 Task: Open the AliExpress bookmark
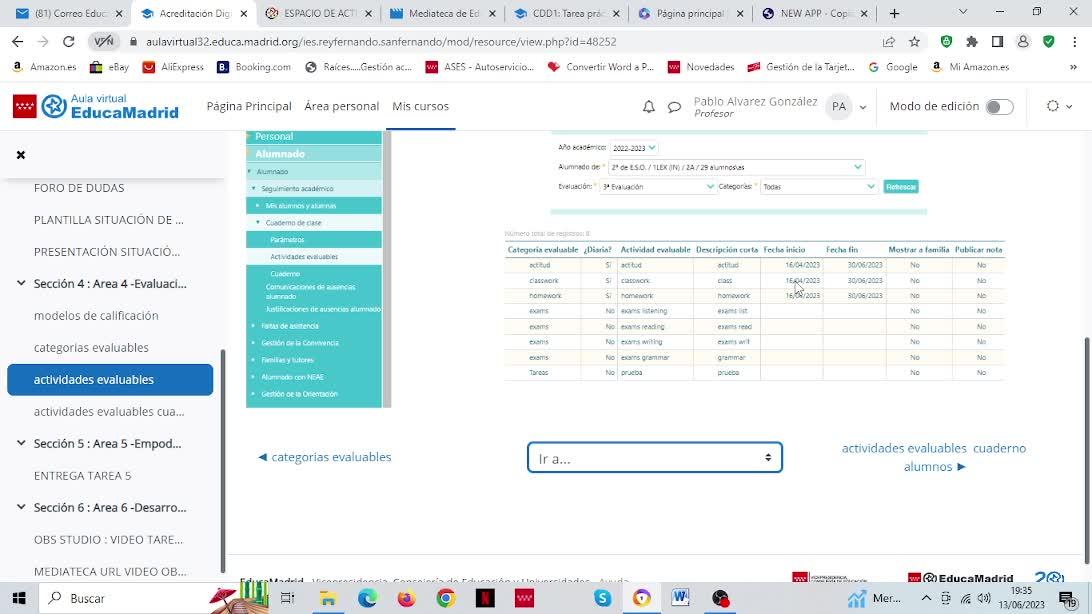click(x=173, y=67)
